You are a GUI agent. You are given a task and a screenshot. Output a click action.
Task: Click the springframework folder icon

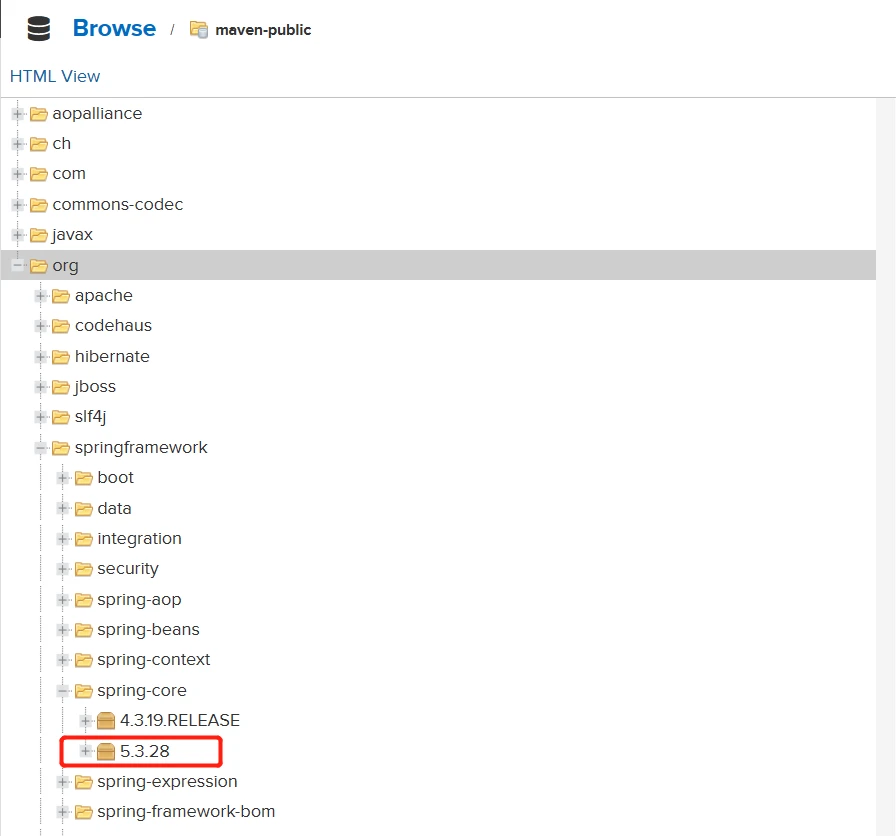pos(61,448)
